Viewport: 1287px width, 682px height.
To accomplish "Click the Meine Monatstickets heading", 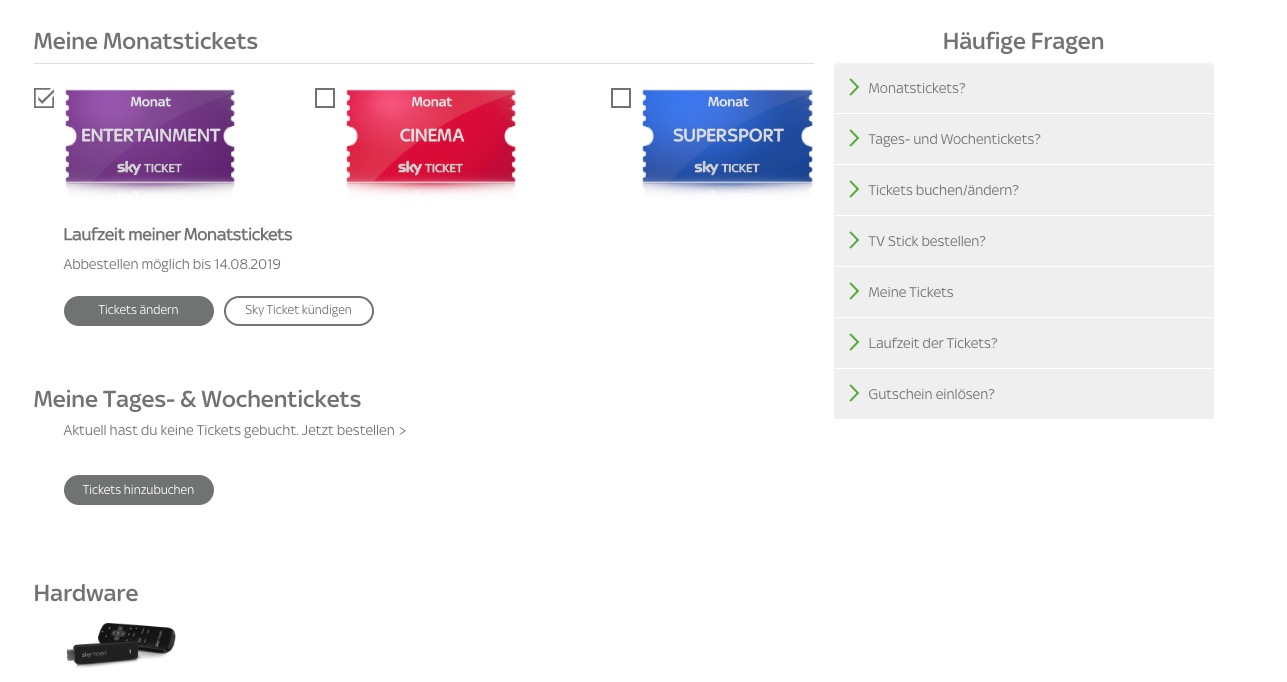I will coord(146,41).
